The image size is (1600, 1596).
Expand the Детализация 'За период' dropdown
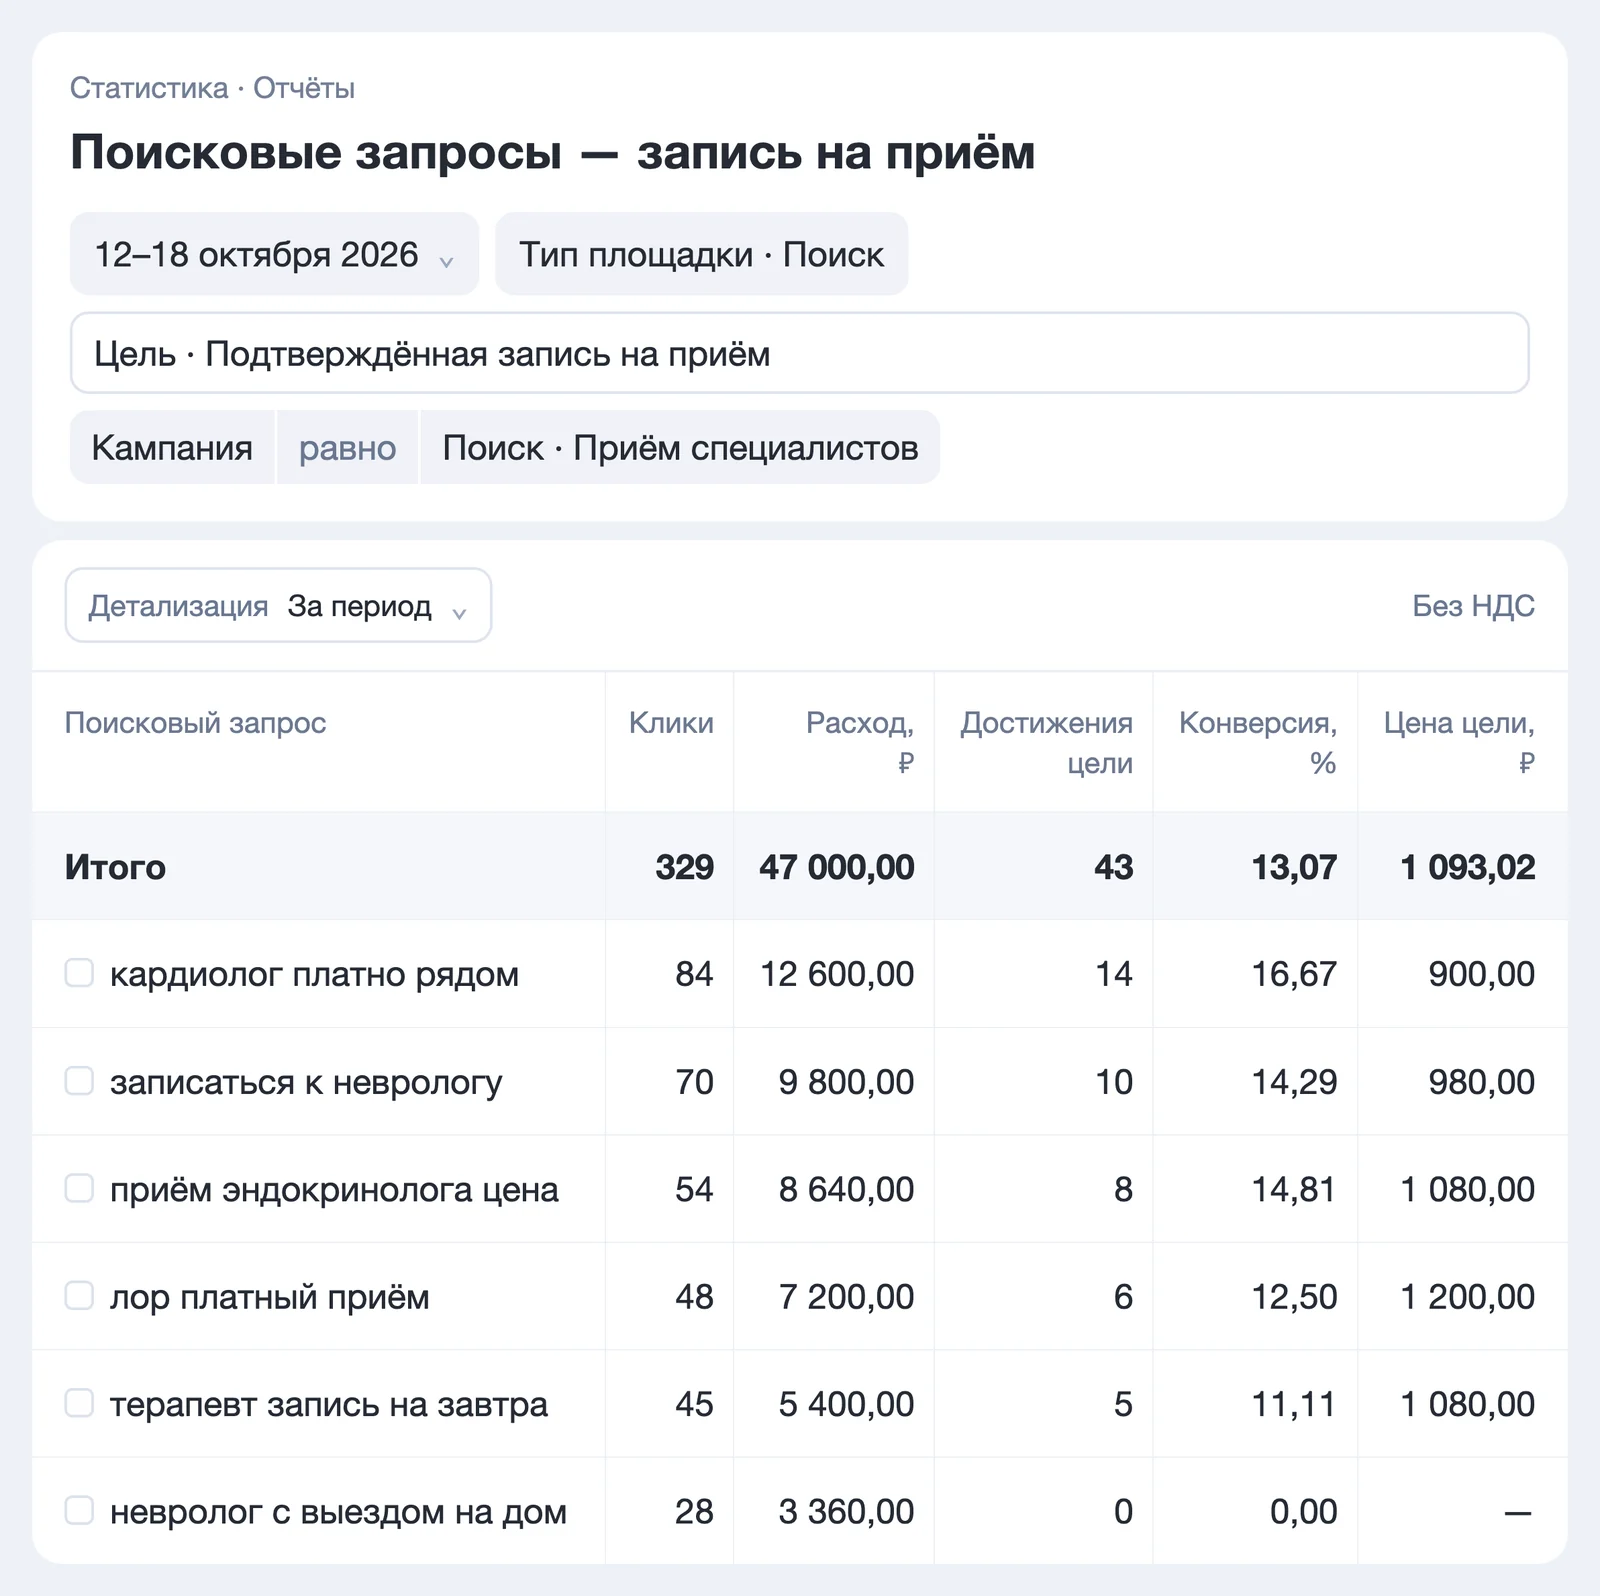coord(278,605)
